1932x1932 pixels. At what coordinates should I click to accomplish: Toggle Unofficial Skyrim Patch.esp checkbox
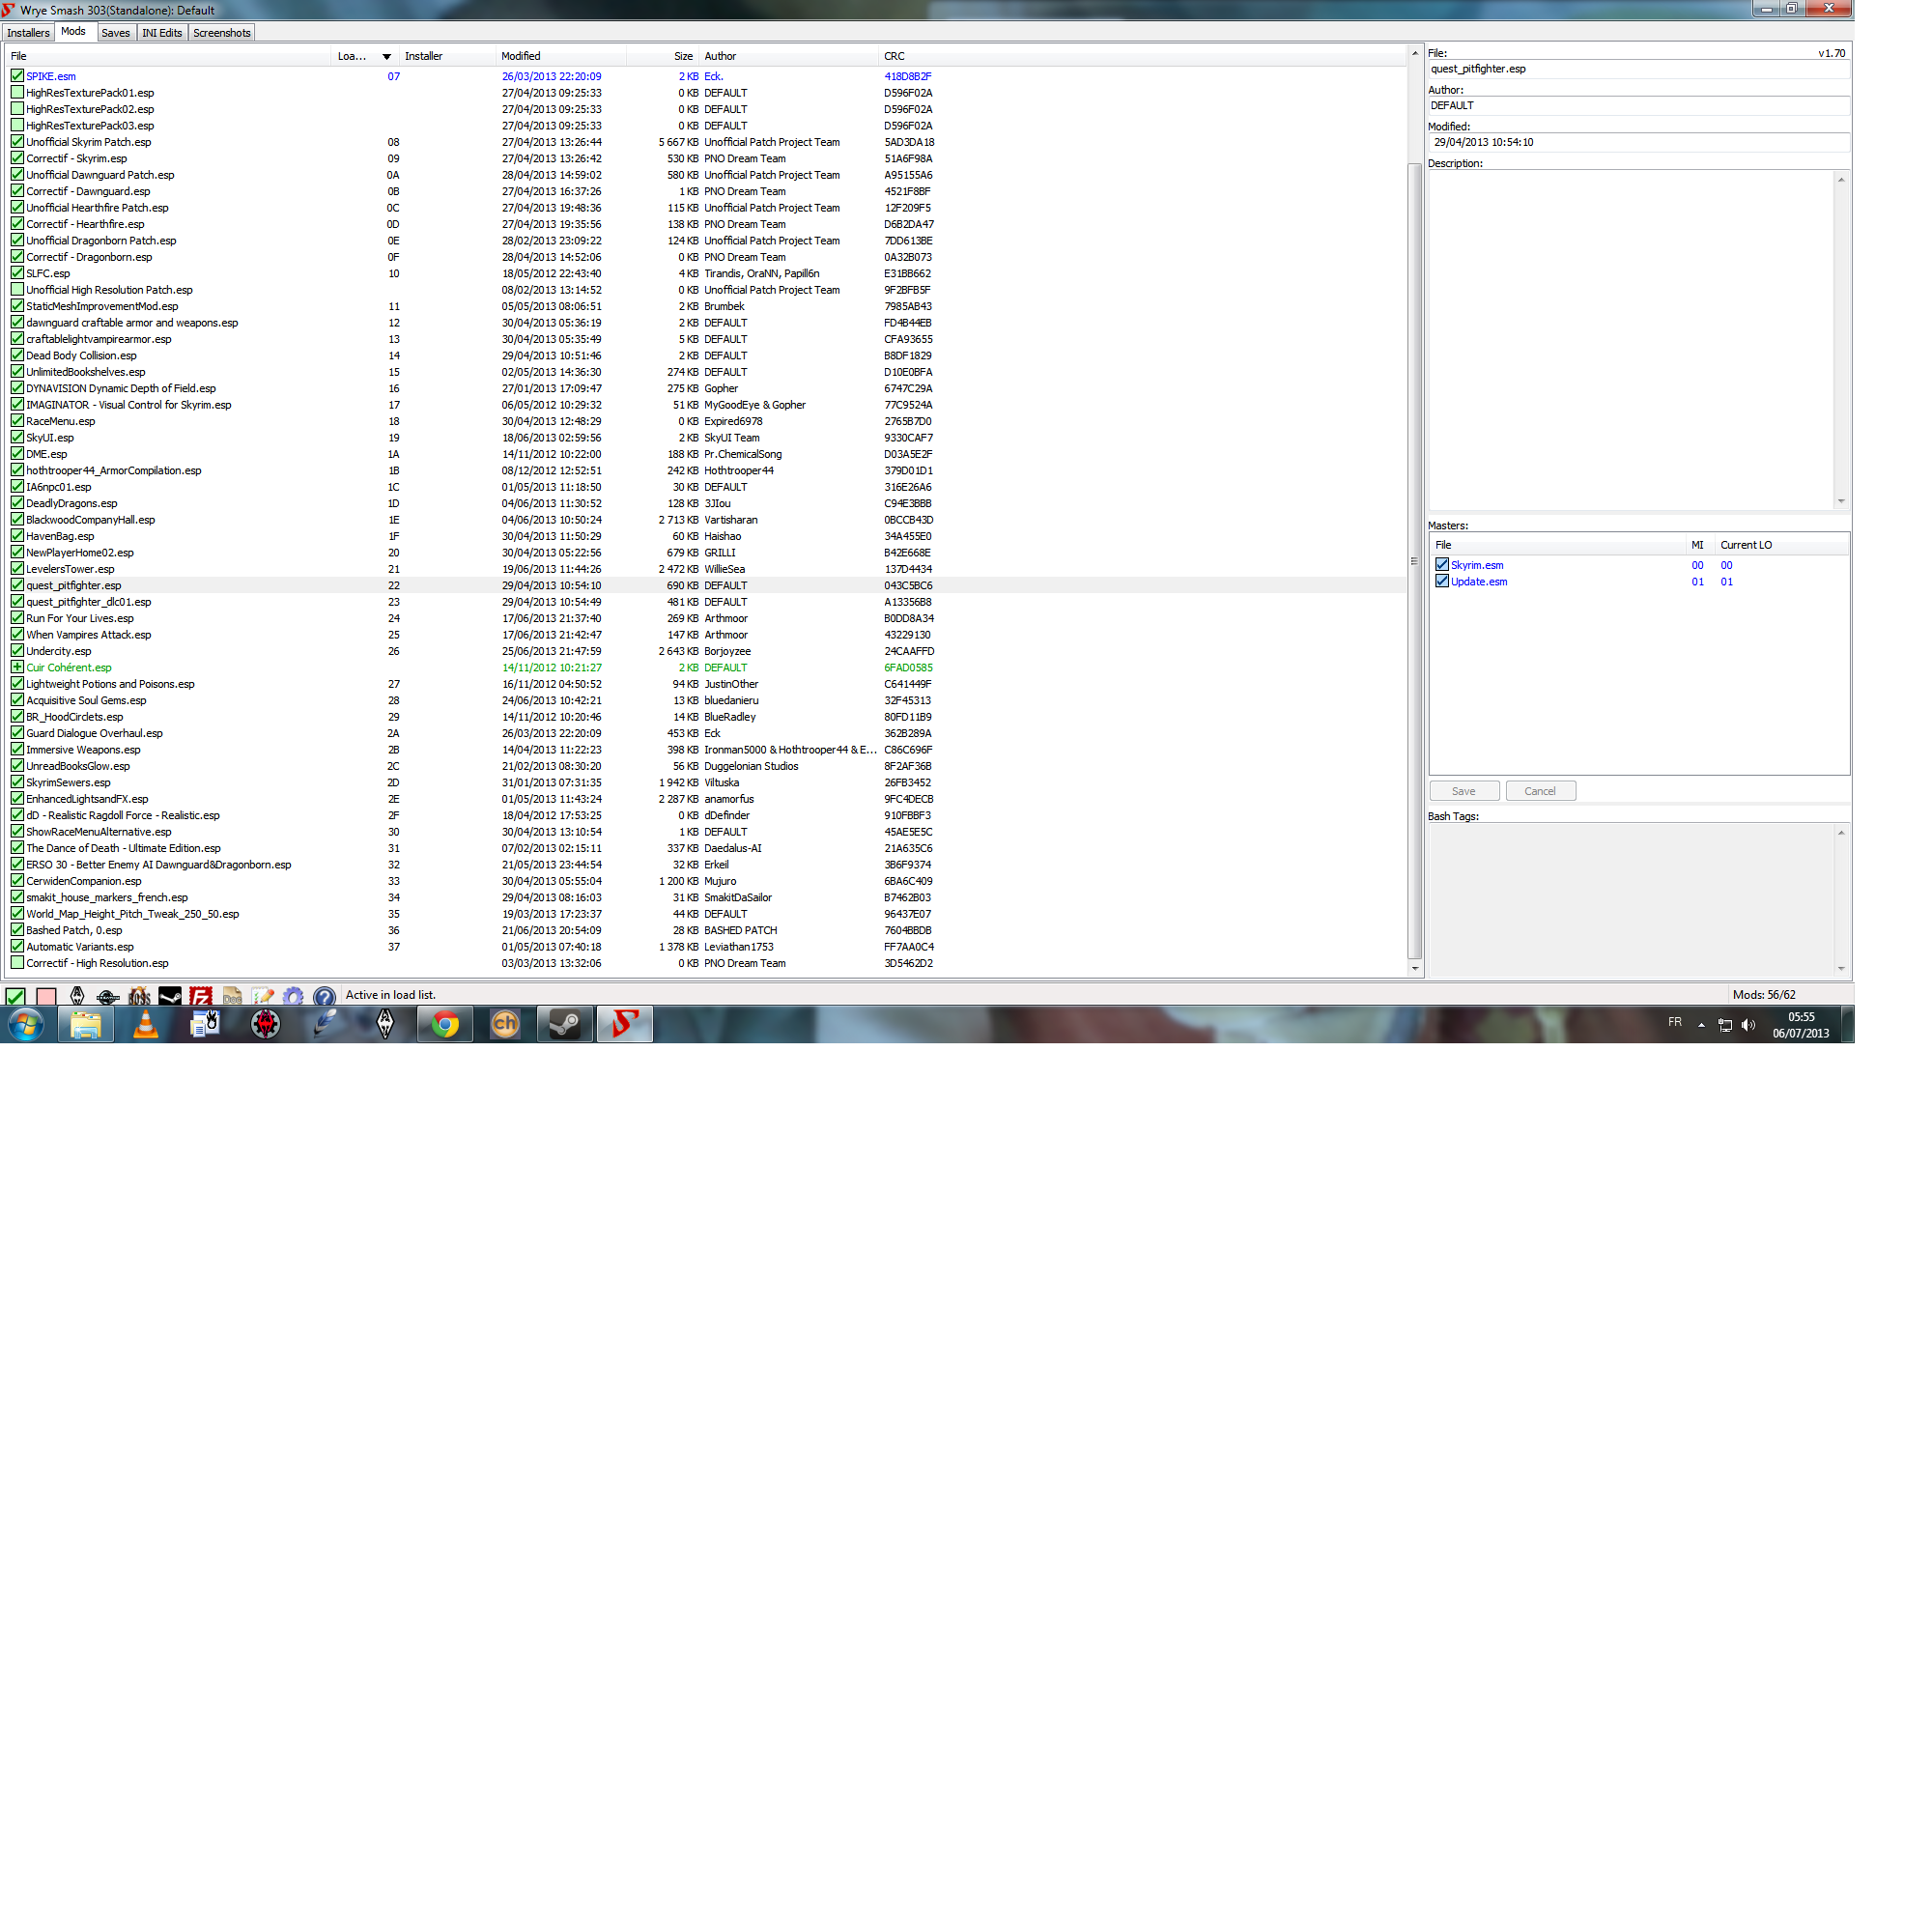point(17,142)
